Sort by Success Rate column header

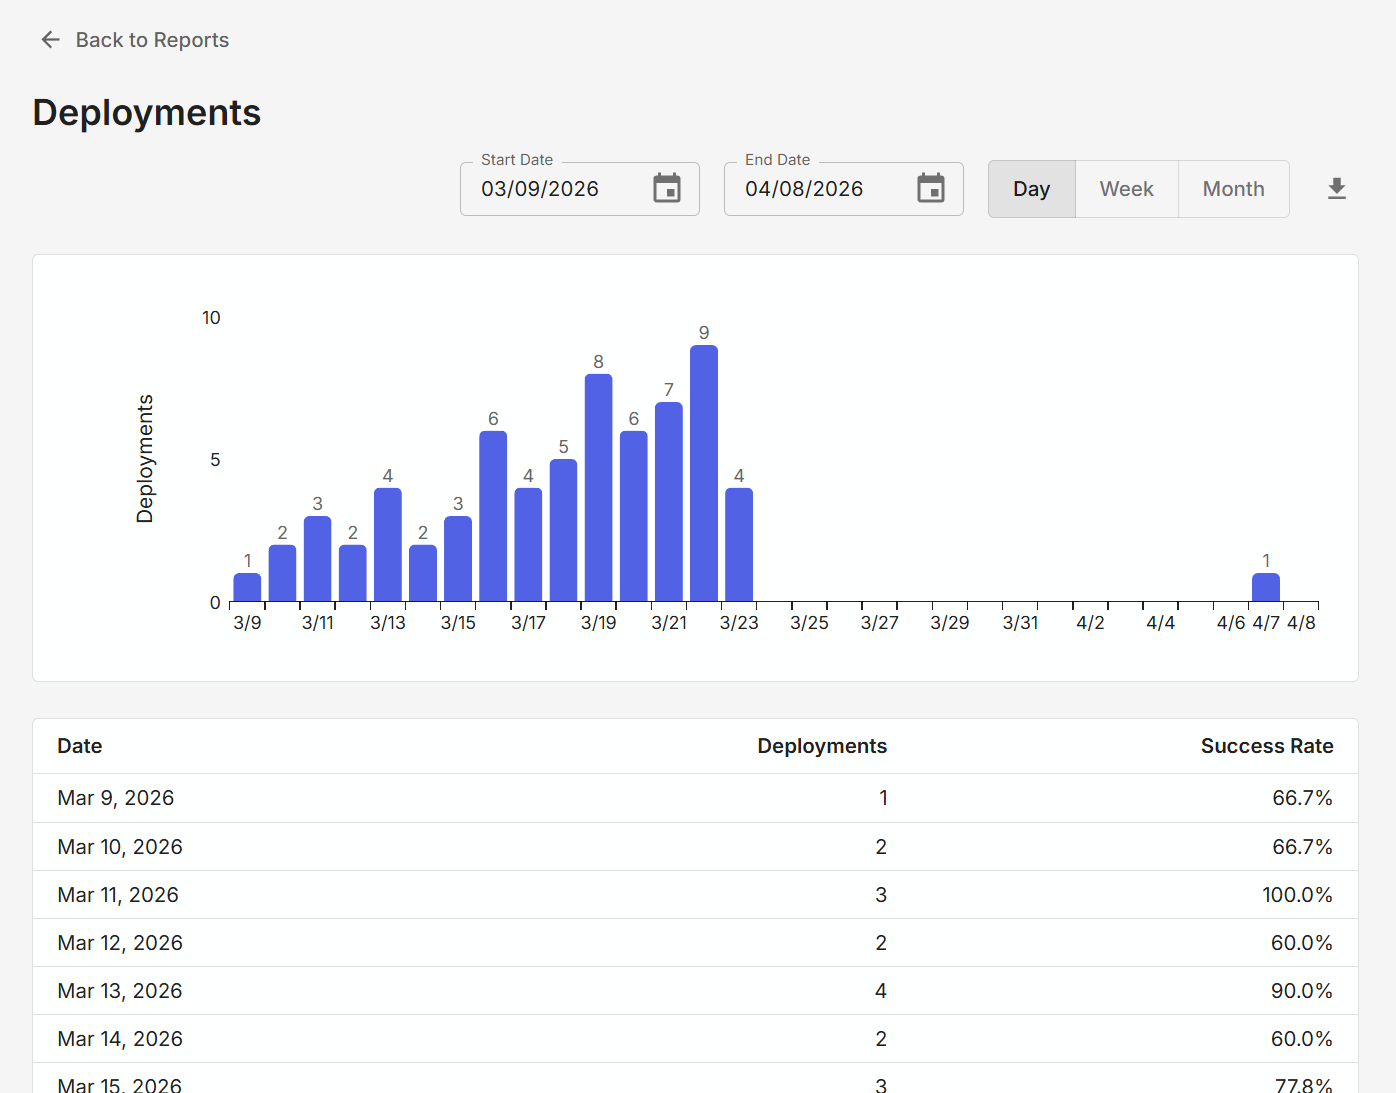pos(1266,746)
